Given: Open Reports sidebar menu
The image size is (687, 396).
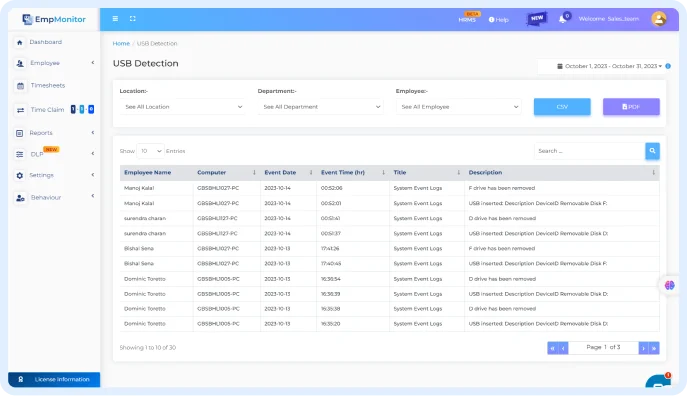Looking at the screenshot, I should pos(41,133).
